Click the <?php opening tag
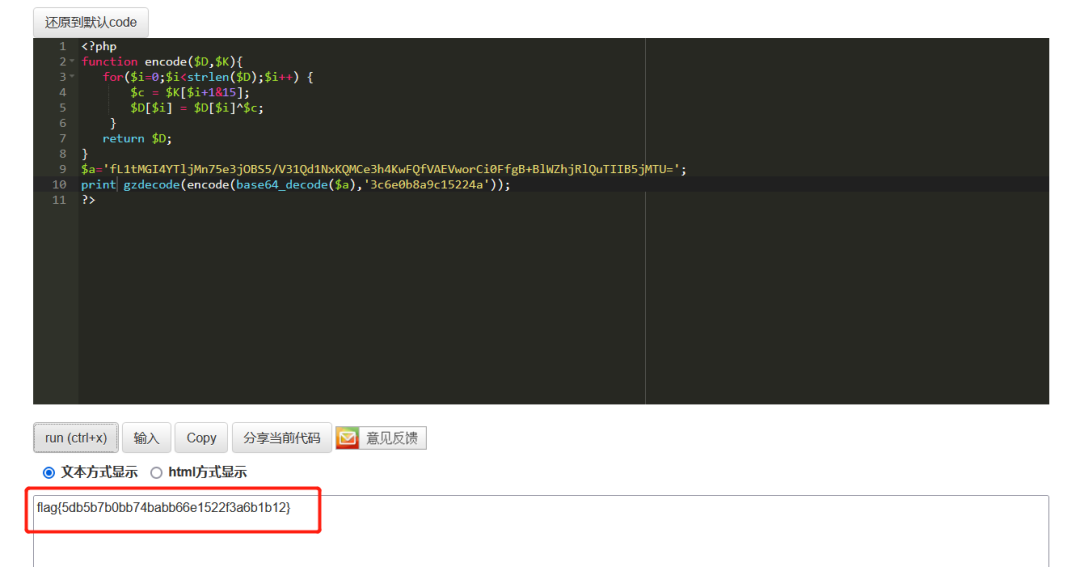Viewport: 1080px width, 567px height. (x=98, y=46)
